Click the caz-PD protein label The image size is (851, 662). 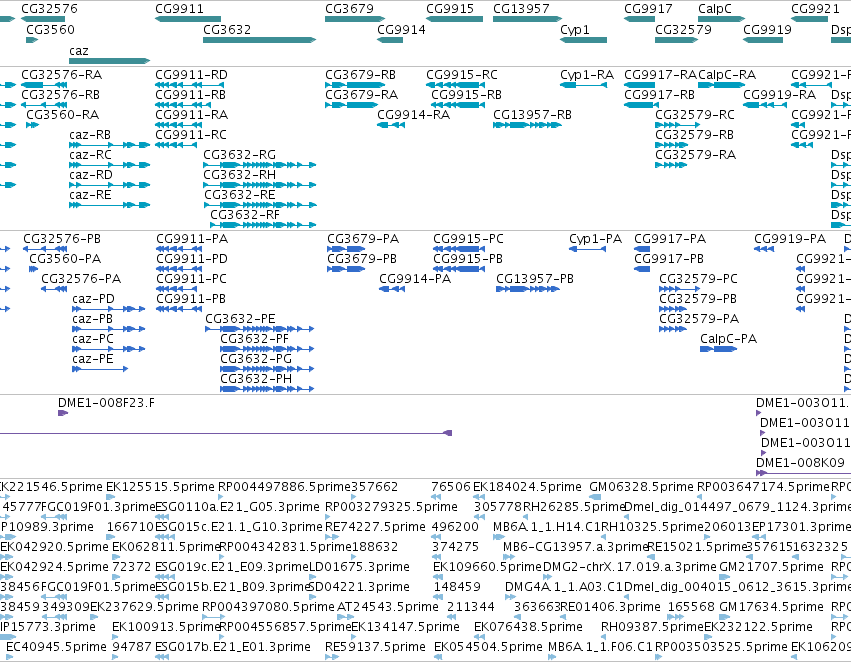click(93, 299)
